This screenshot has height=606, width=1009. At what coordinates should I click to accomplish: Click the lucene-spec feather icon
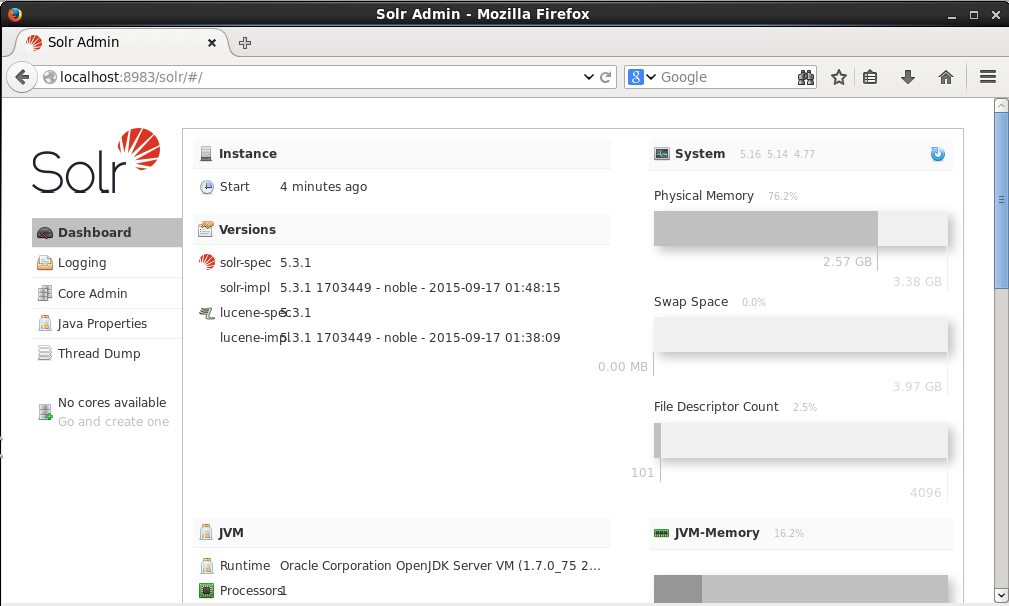pyautogui.click(x=207, y=313)
